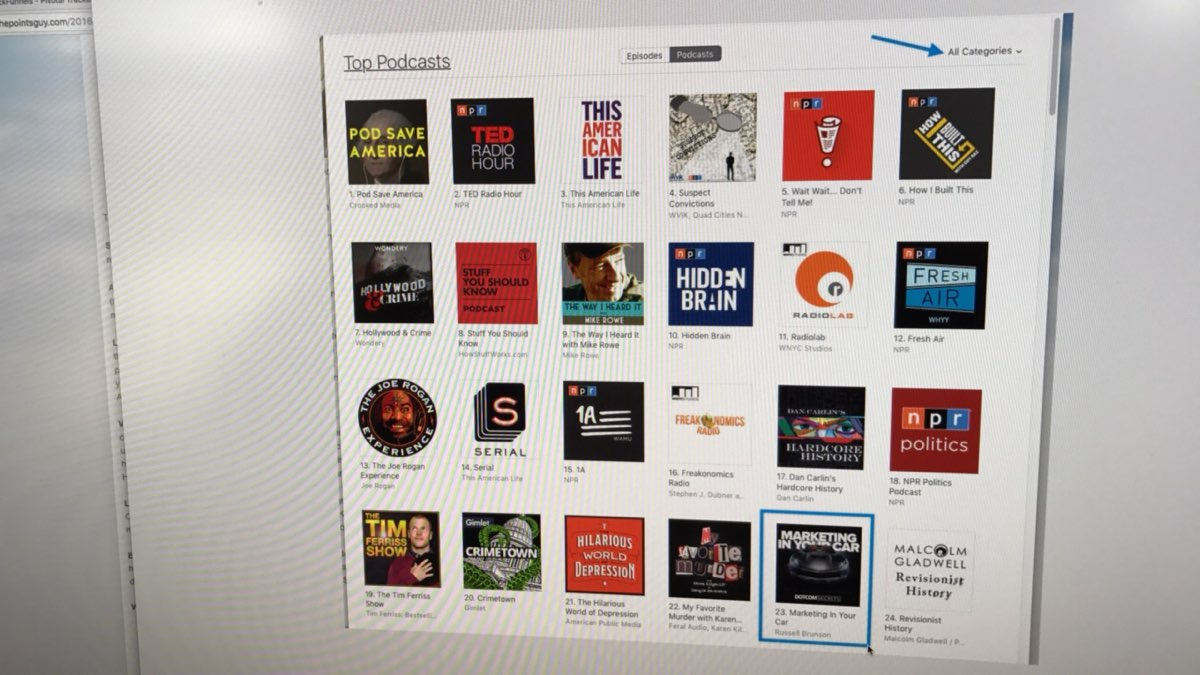Image resolution: width=1200 pixels, height=675 pixels.
Task: Open the Suspect Convictions artwork
Action: [x=712, y=138]
